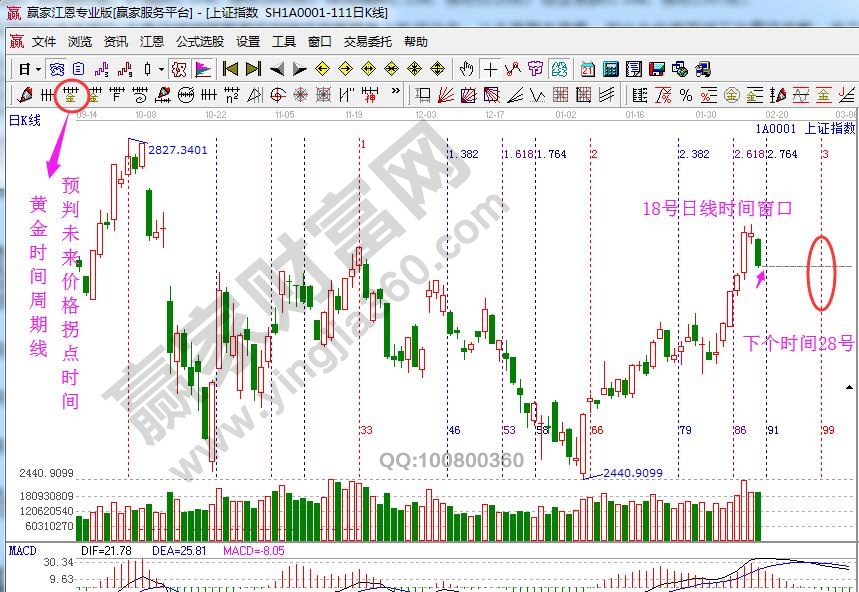The width and height of the screenshot is (859, 592).
Task: Activate the crosshair cursor tool
Action: (490, 69)
